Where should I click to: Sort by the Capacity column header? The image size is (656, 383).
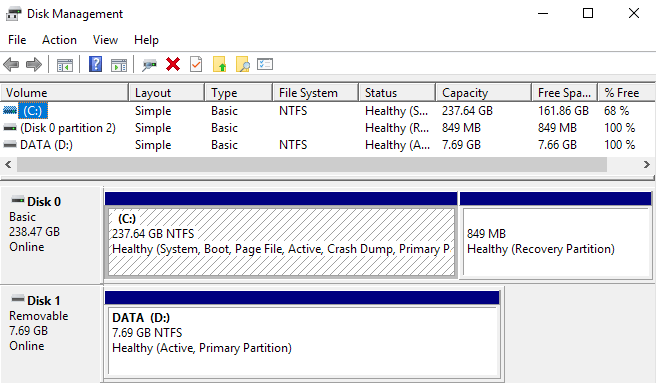tap(483, 93)
